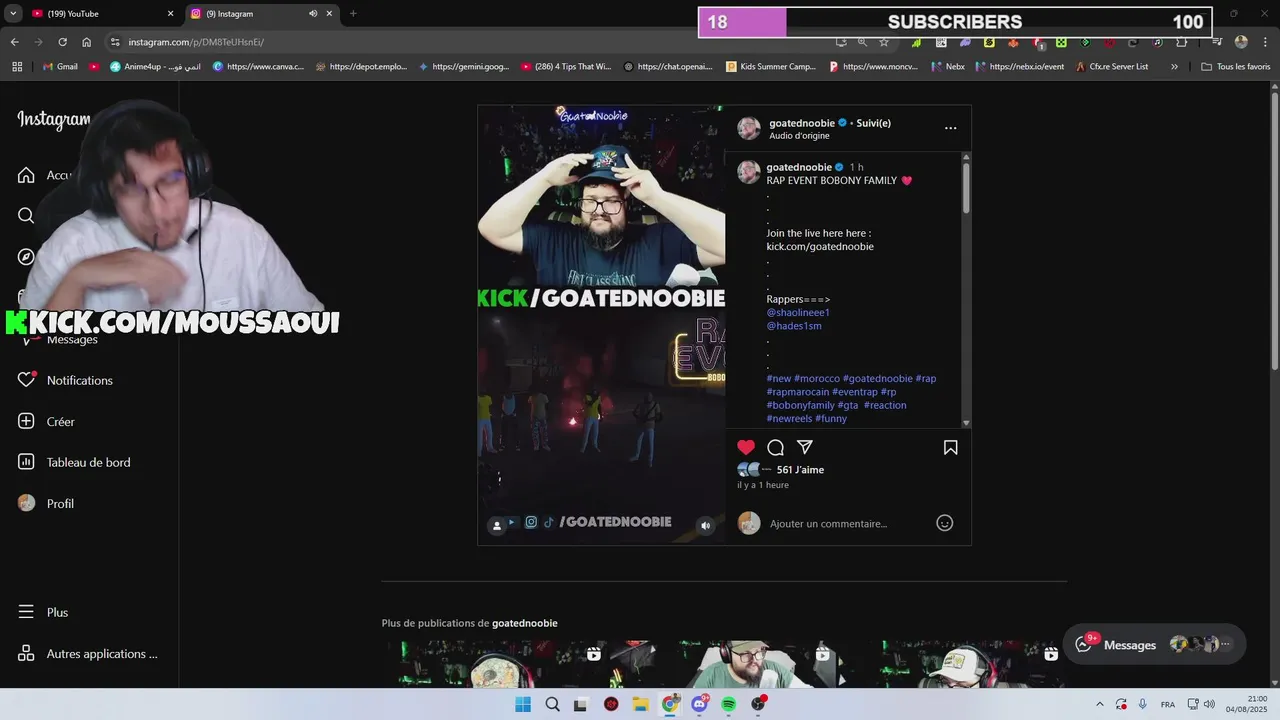The width and height of the screenshot is (1280, 720).
Task: Click the address bar URL
Action: 196,42
